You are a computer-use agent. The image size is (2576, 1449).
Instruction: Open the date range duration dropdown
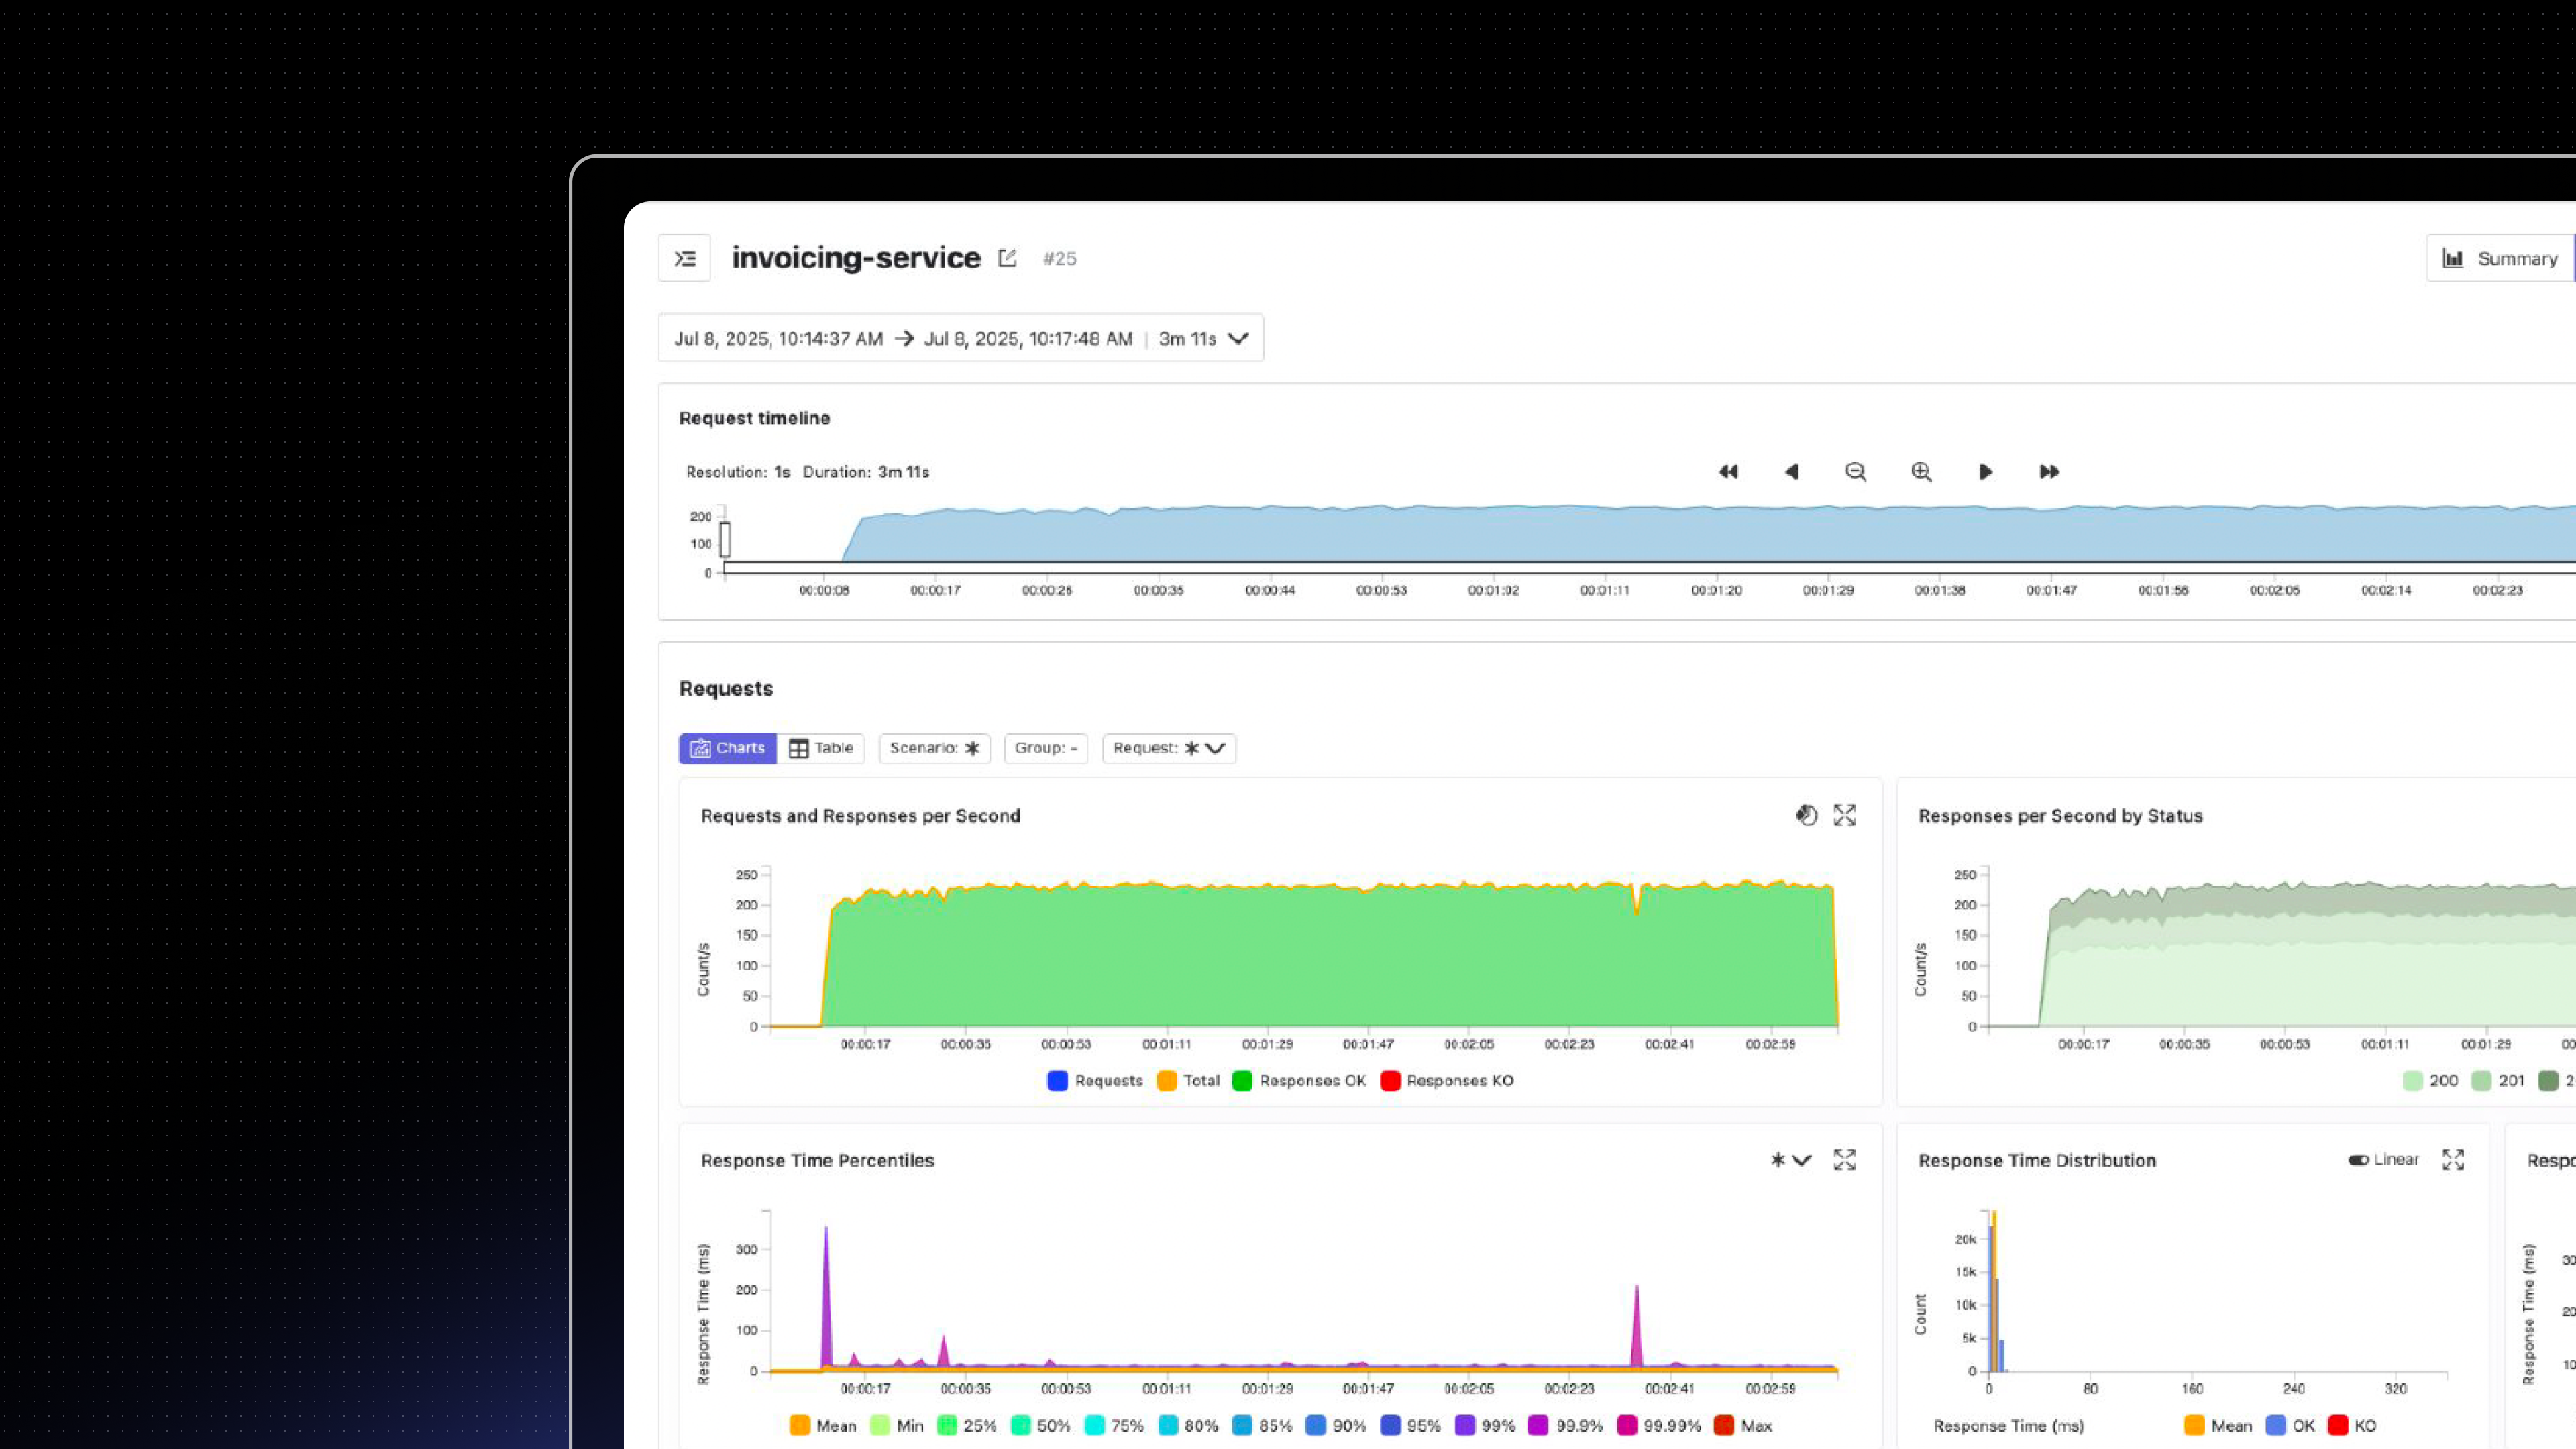coord(1237,338)
